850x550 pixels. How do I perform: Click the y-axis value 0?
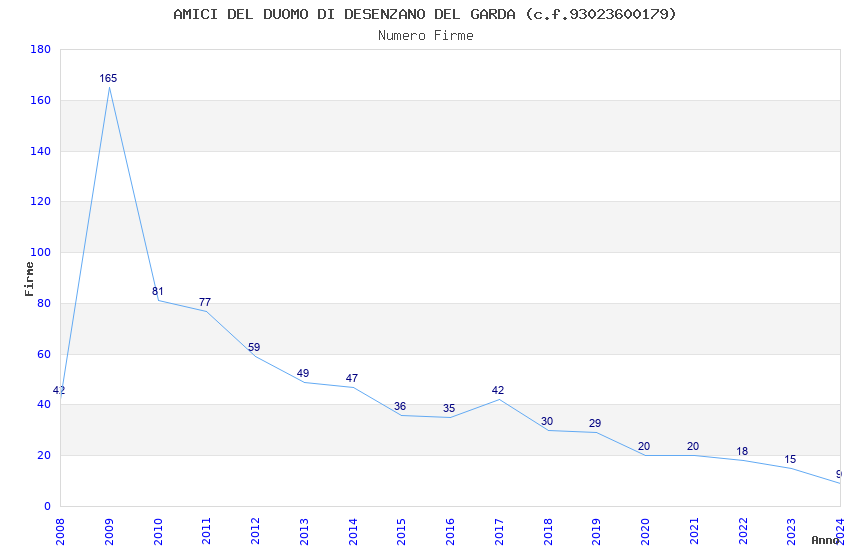tap(47, 506)
